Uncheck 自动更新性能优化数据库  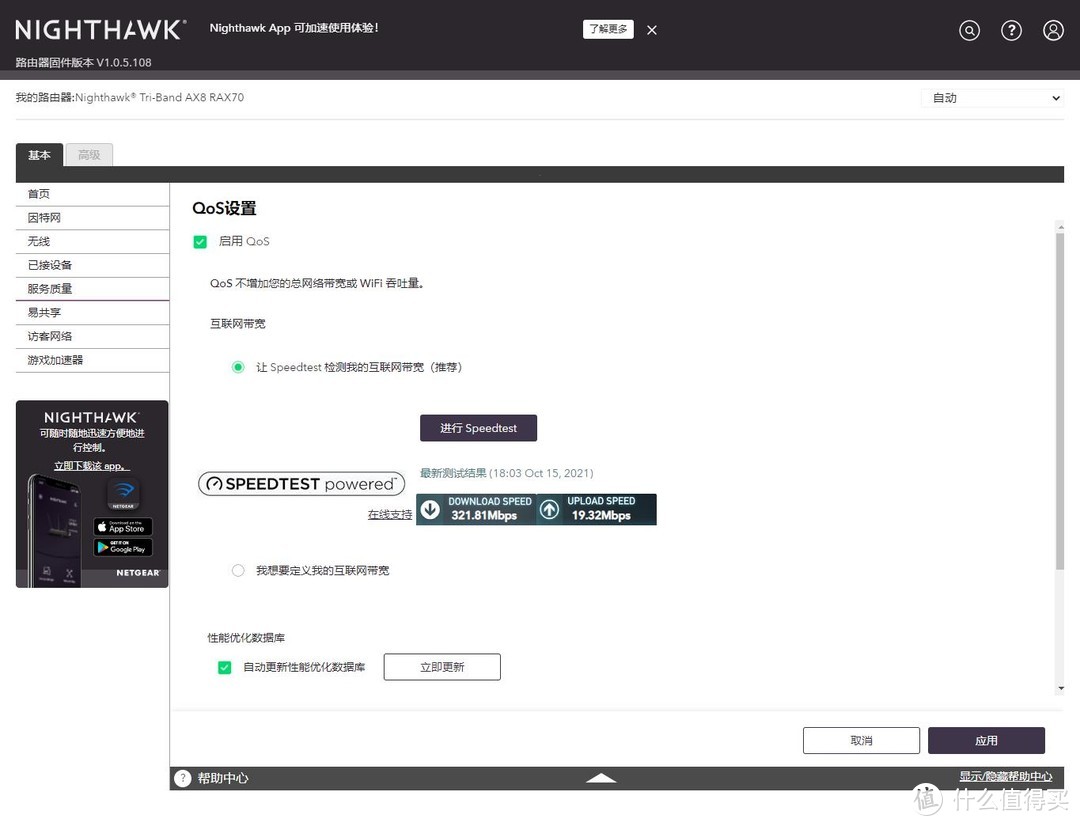coord(224,667)
